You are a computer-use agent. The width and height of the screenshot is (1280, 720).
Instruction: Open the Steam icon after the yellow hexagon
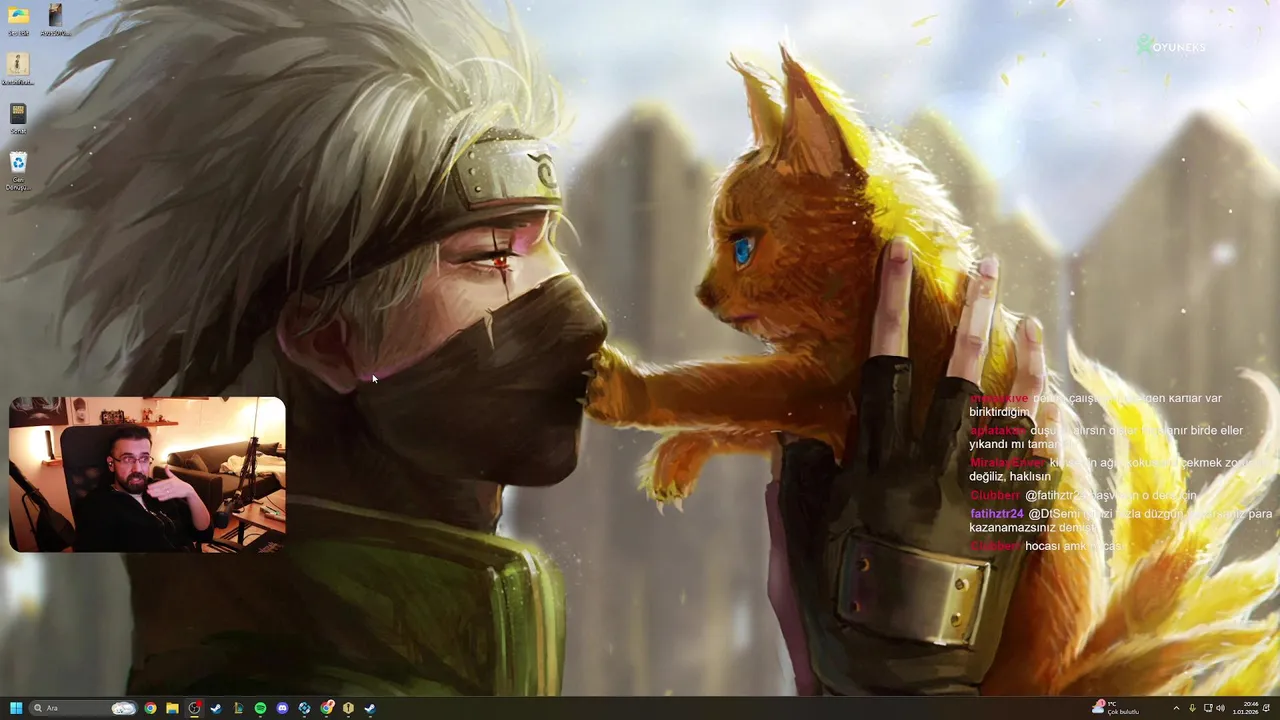370,708
